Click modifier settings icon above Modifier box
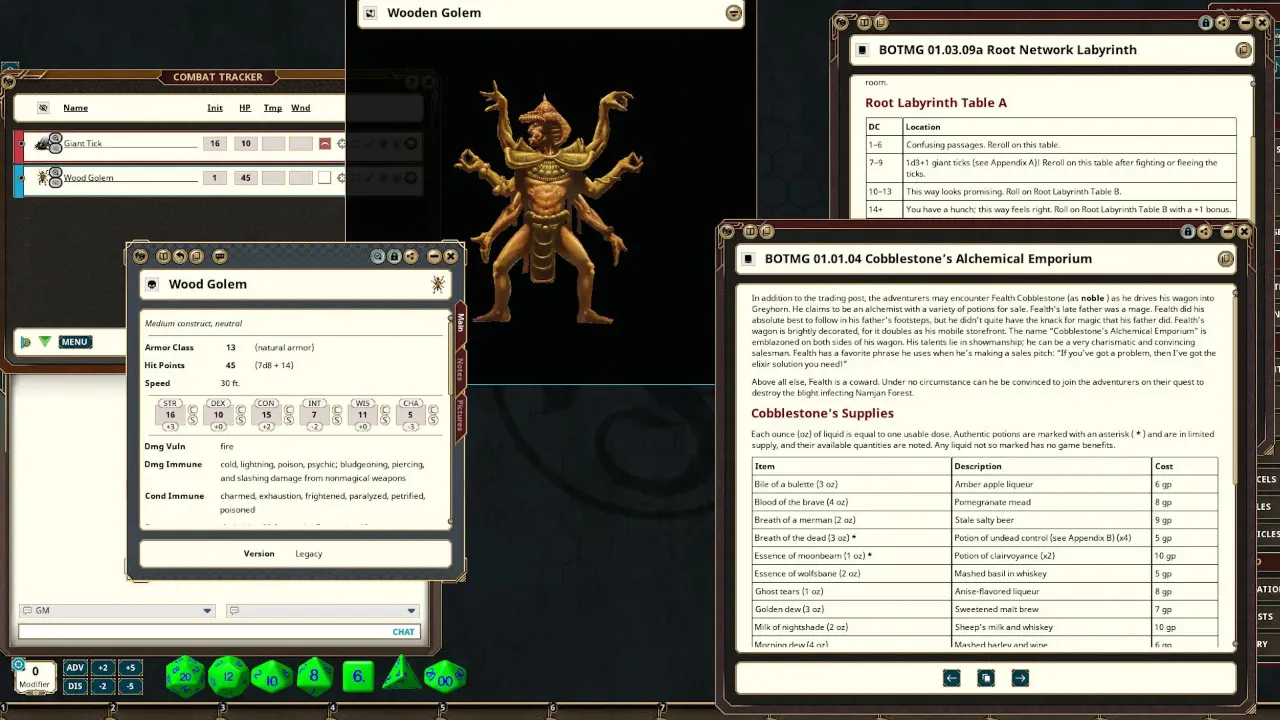1280x720 pixels. pyautogui.click(x=18, y=664)
